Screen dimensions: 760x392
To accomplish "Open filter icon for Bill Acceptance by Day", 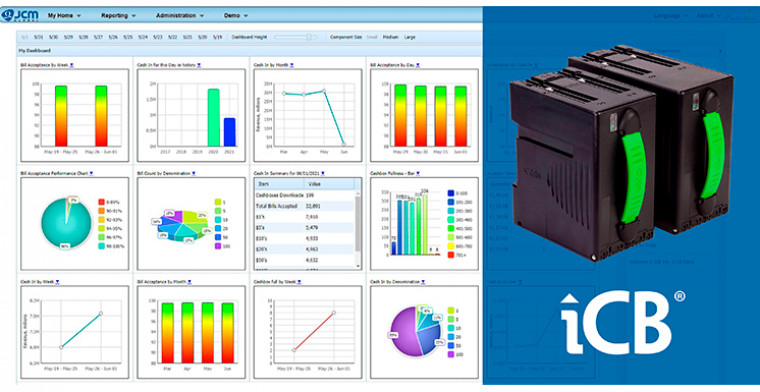I will pyautogui.click(x=418, y=64).
